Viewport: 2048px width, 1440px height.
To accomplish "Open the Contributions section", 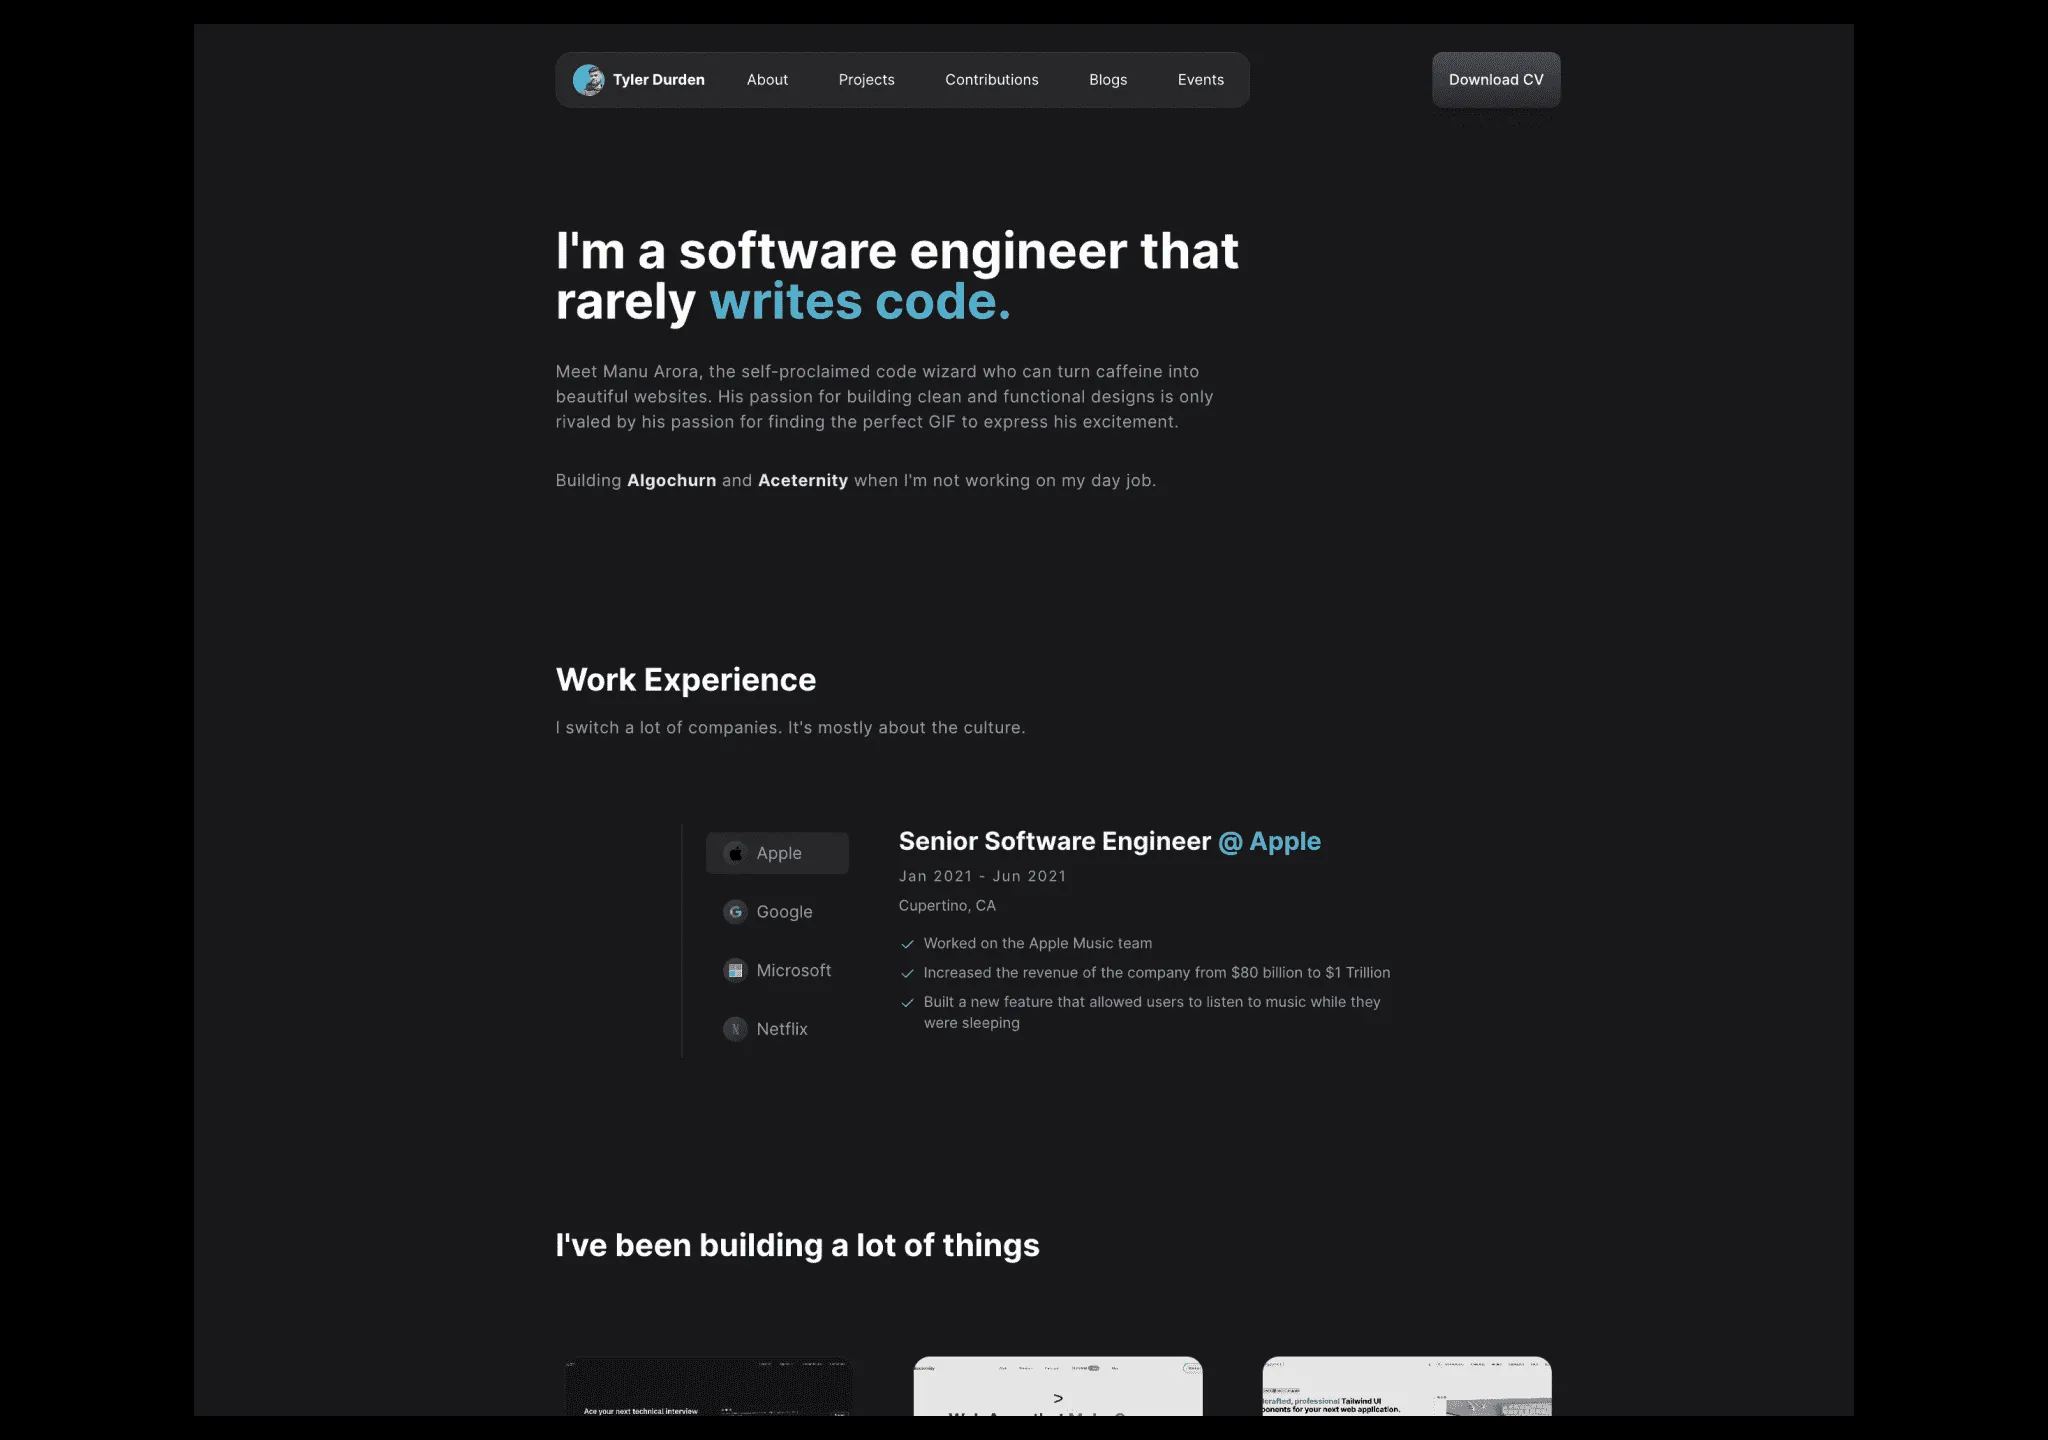I will [x=991, y=79].
